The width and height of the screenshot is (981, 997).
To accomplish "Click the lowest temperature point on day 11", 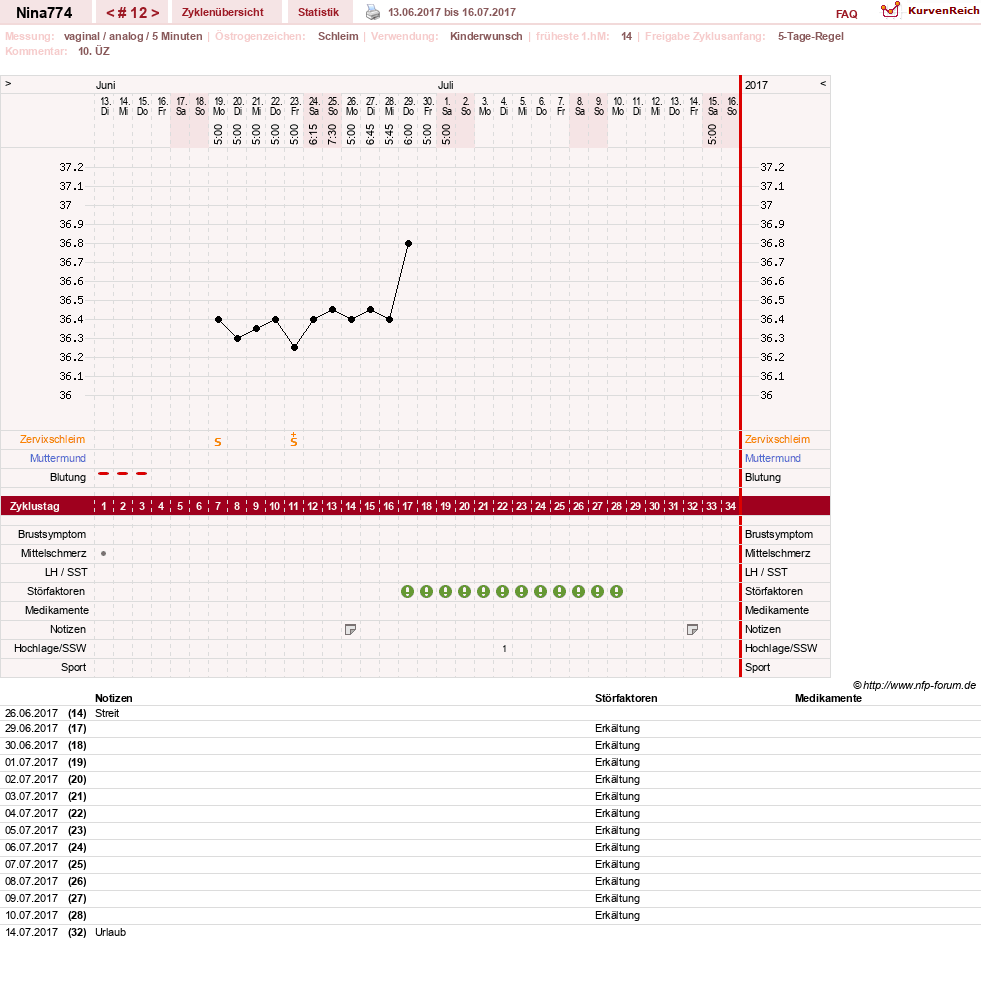I will pos(294,348).
